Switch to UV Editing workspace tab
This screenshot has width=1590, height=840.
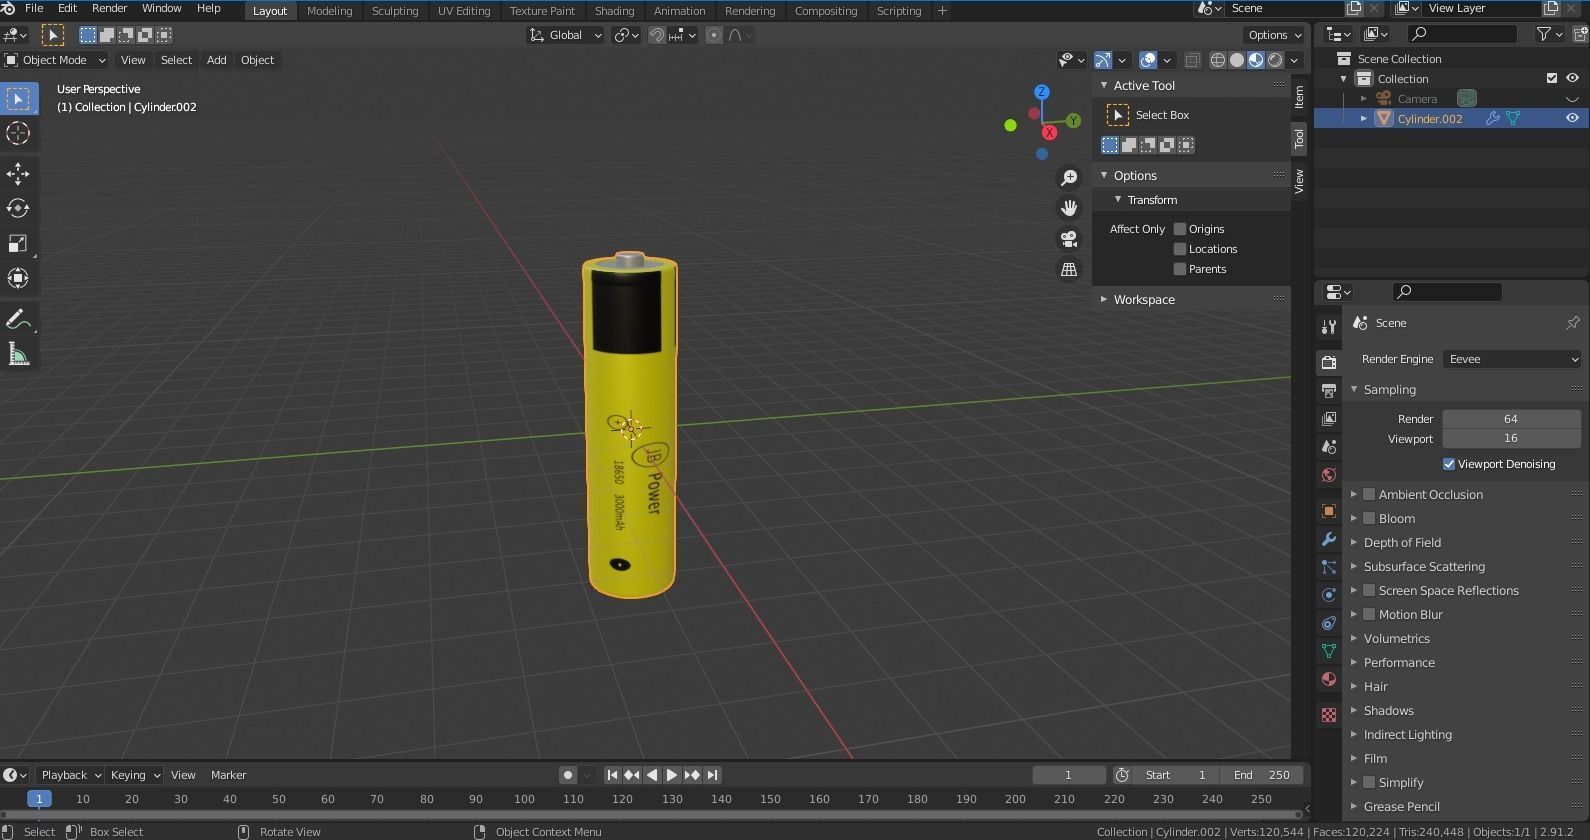(464, 10)
